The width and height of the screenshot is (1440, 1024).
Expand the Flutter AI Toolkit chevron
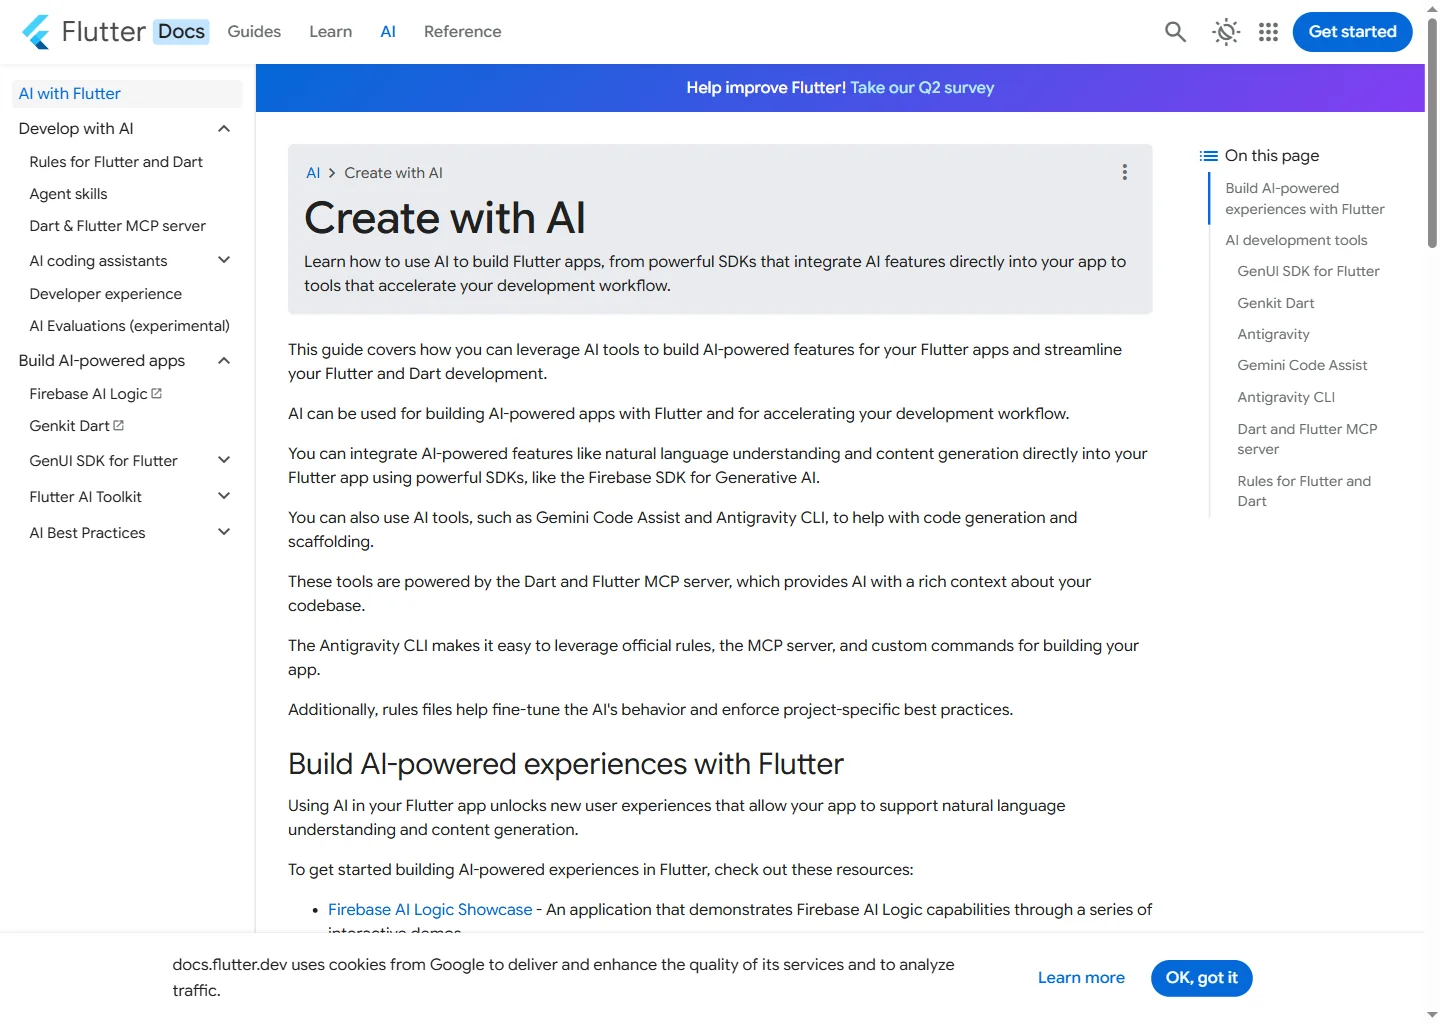pyautogui.click(x=224, y=497)
